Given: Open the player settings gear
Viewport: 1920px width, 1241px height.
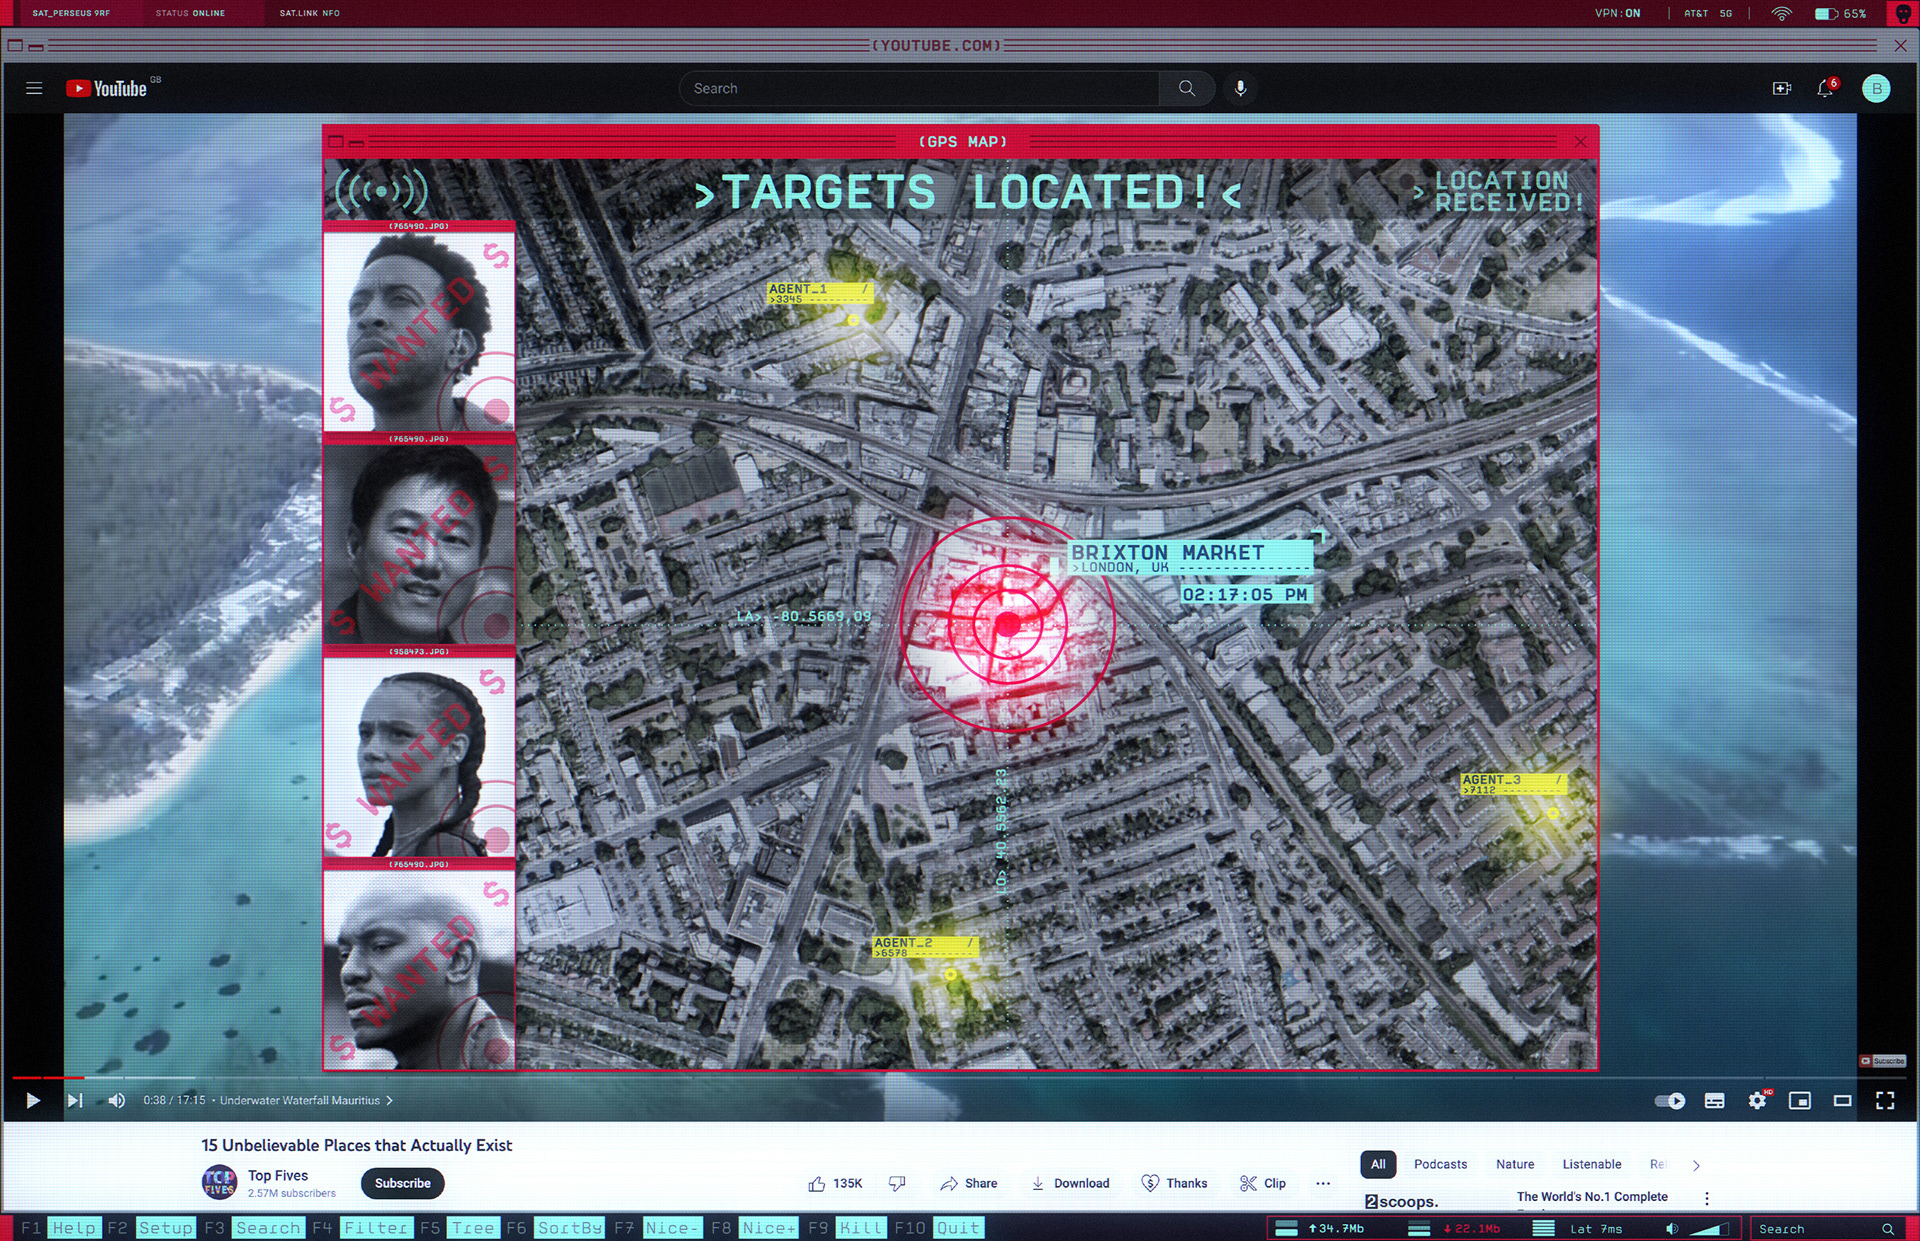Looking at the screenshot, I should click(1757, 1100).
